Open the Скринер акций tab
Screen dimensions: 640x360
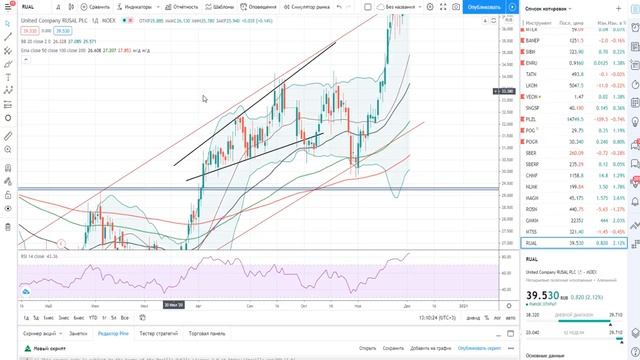click(42, 333)
